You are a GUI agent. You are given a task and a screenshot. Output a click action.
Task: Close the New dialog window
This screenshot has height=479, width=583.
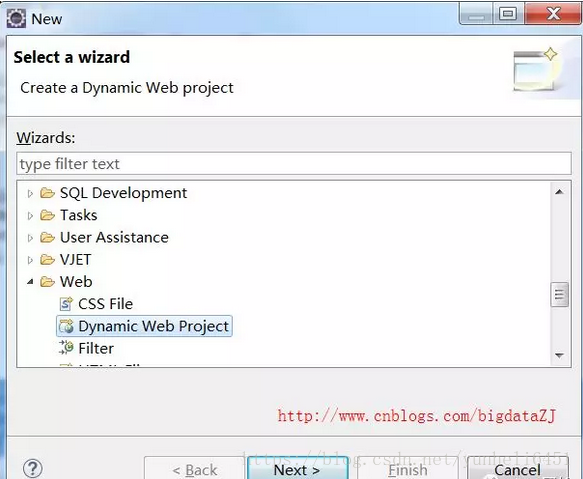coord(553,14)
